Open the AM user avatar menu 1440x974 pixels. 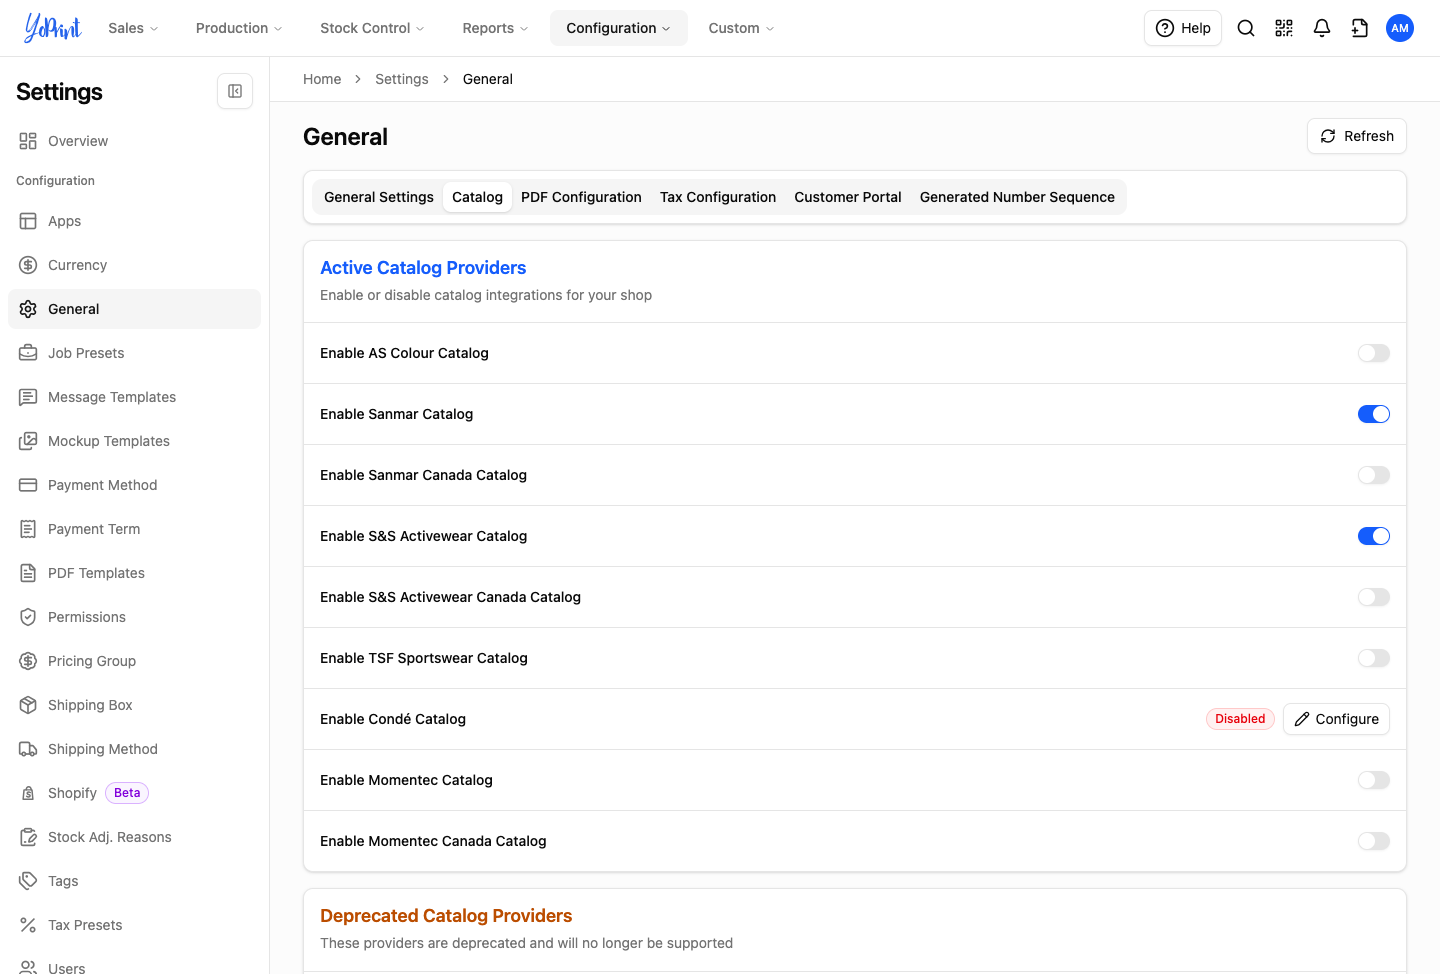tap(1400, 28)
